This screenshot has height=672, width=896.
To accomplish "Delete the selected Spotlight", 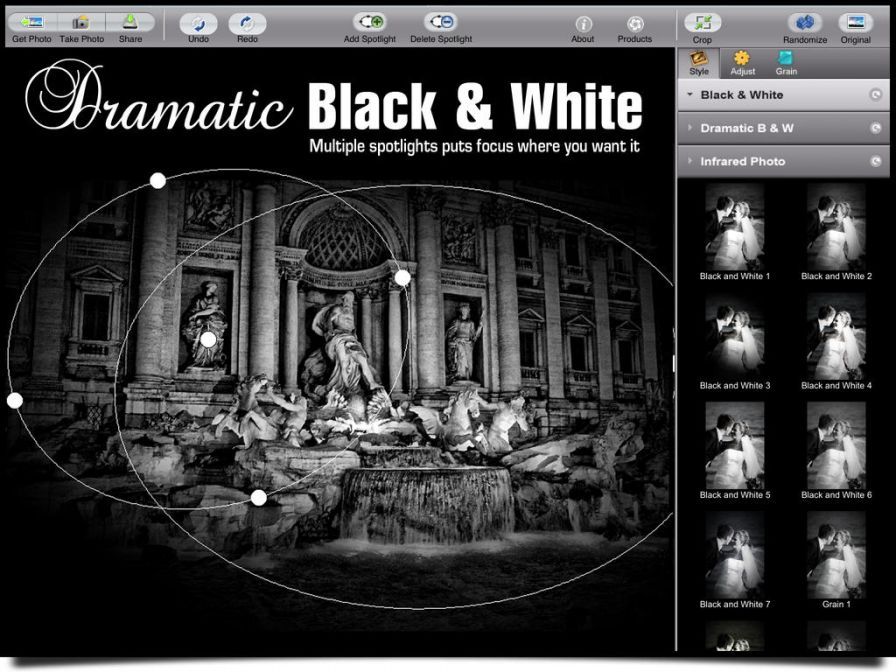I will 440,22.
